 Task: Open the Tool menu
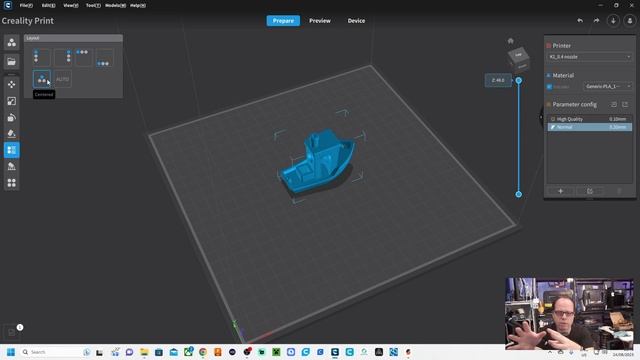click(93, 5)
